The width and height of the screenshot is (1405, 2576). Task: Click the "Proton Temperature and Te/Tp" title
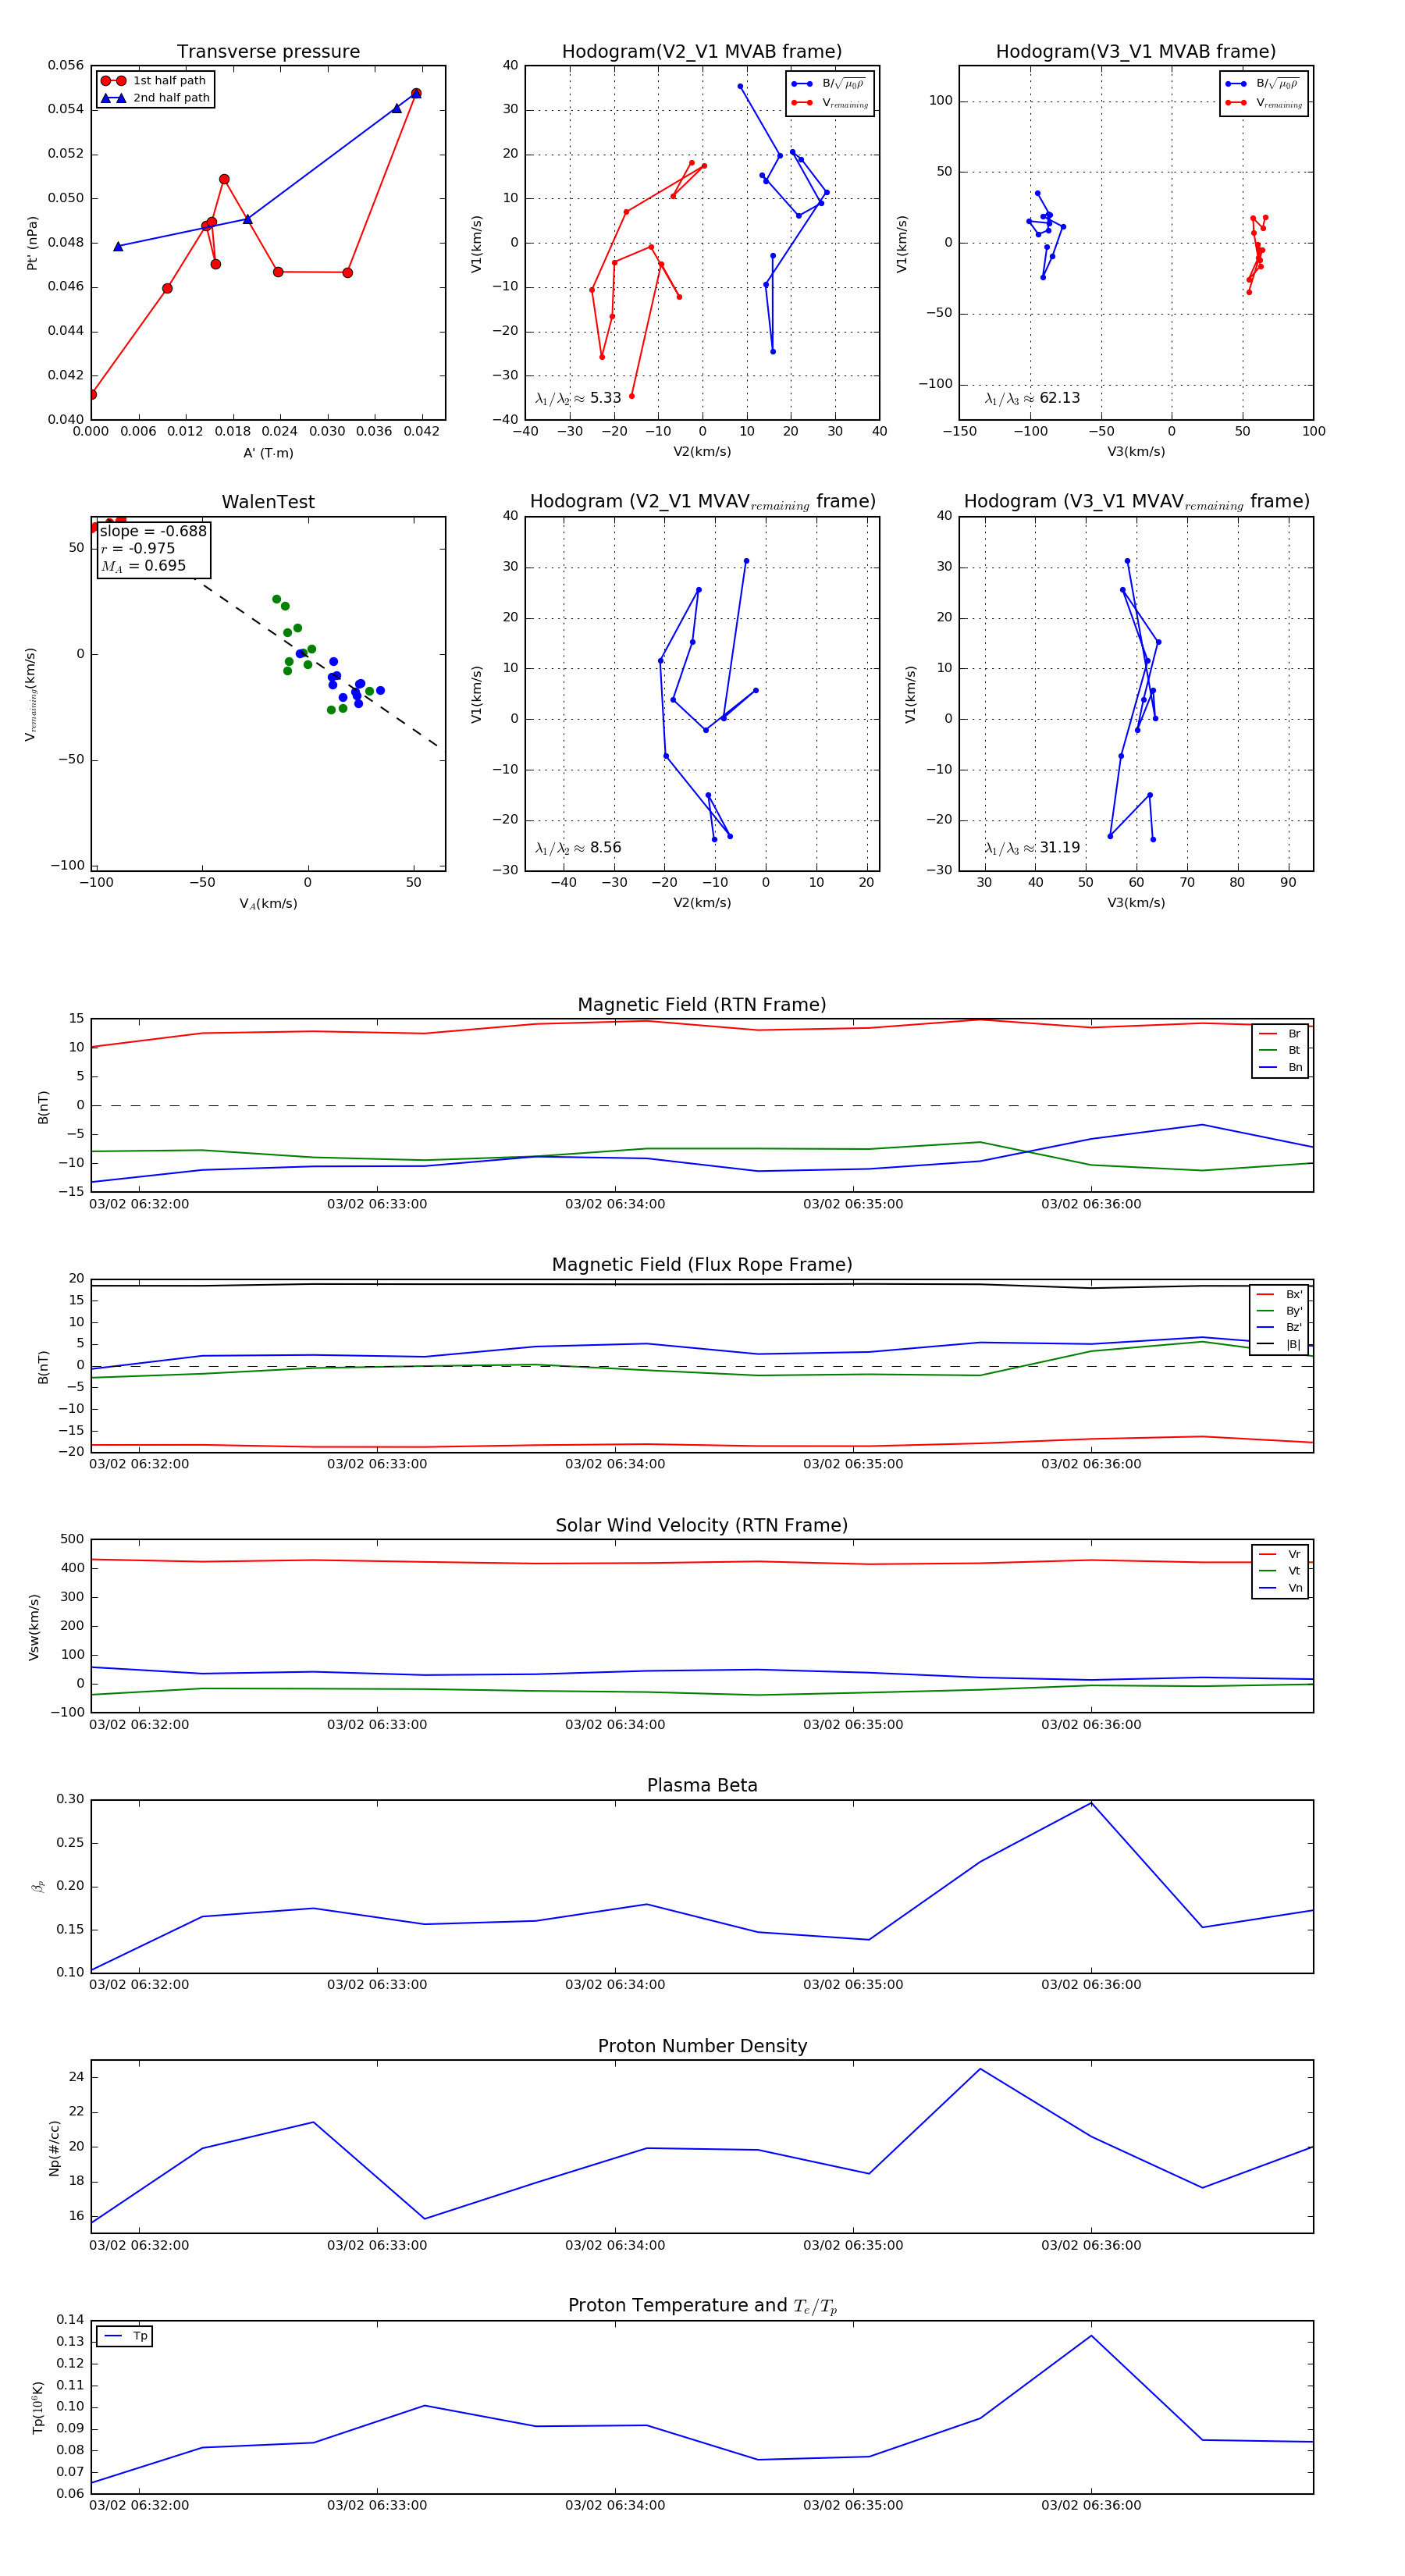coord(702,2306)
